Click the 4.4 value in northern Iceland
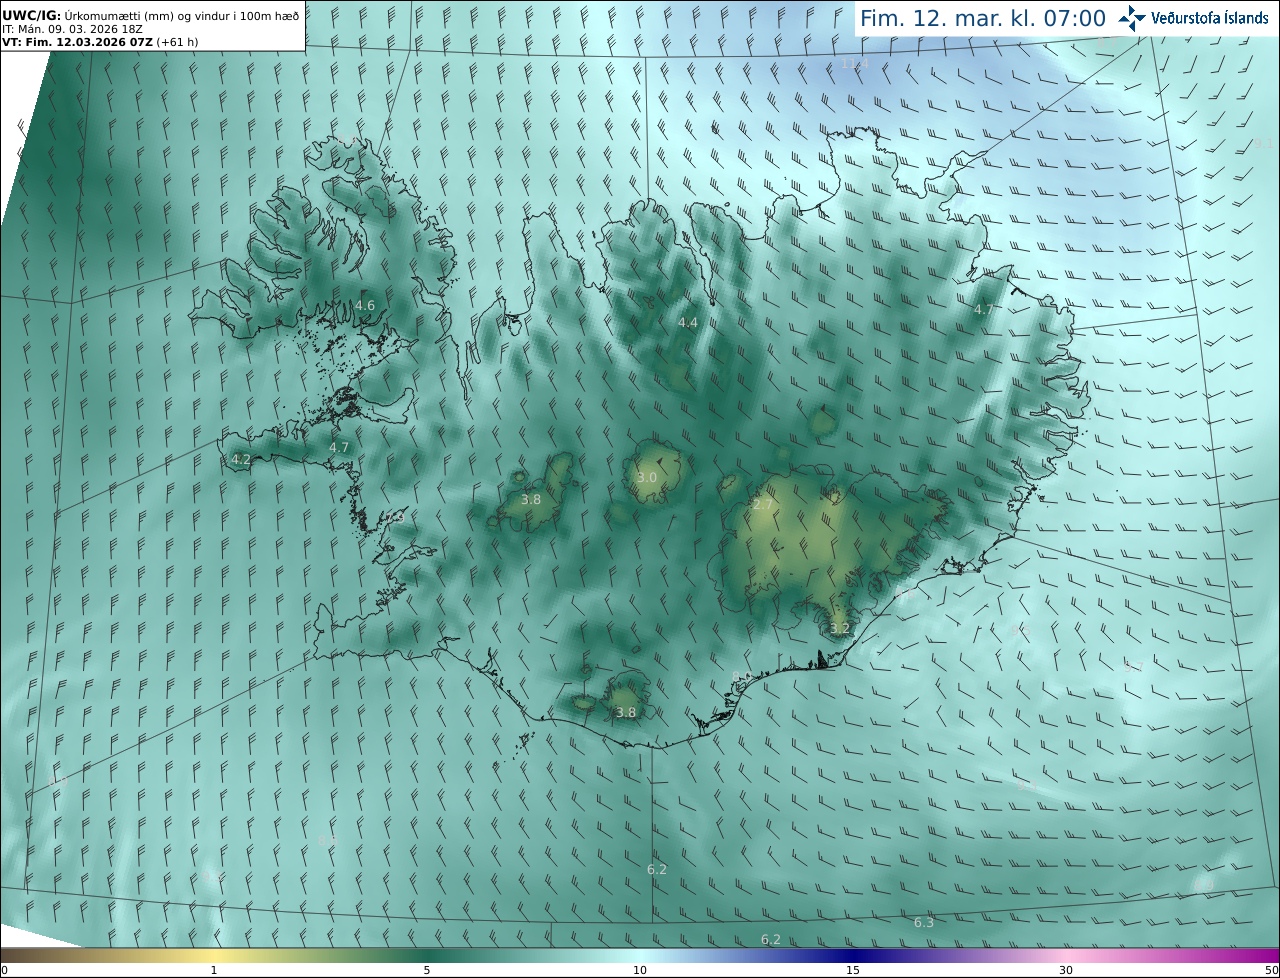 pos(688,323)
